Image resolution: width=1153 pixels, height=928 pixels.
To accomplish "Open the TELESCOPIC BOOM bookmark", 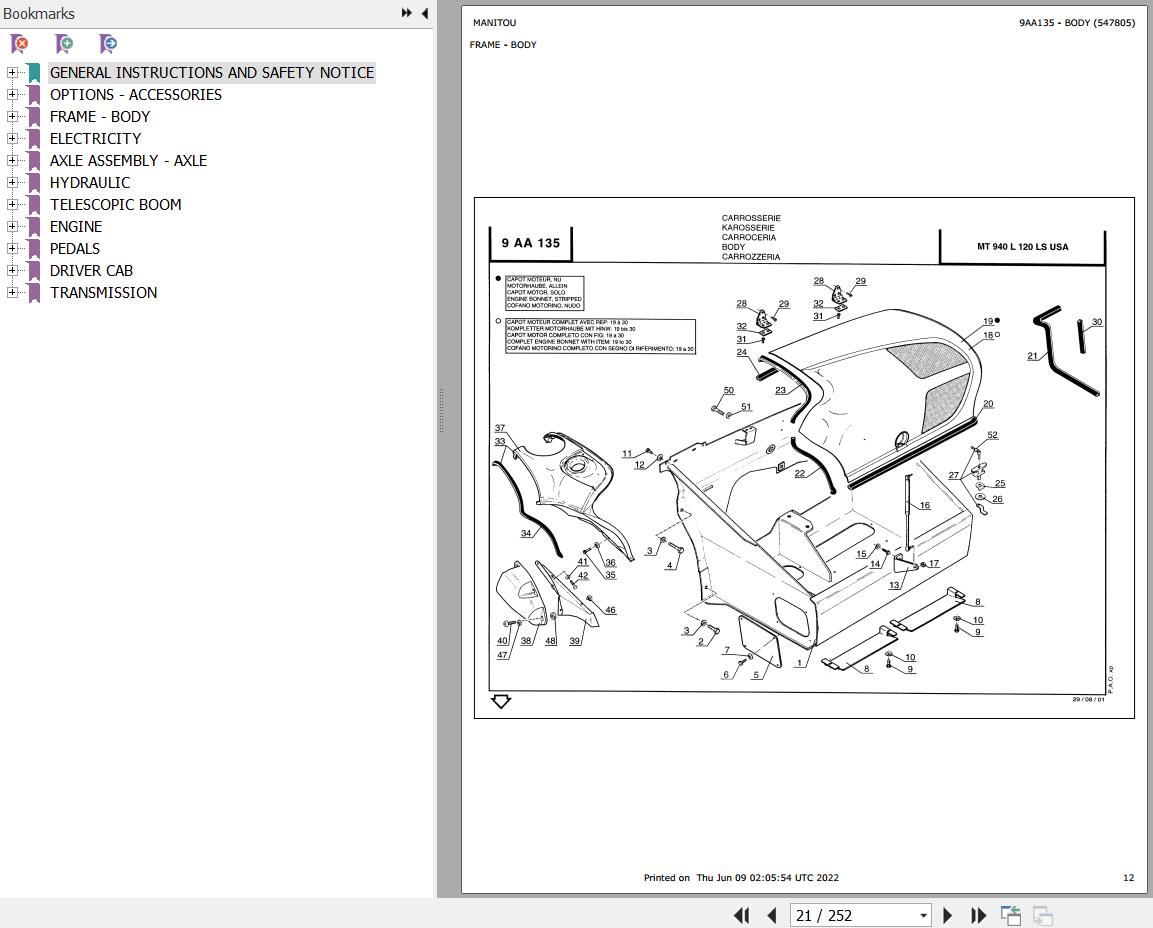I will [x=115, y=204].
